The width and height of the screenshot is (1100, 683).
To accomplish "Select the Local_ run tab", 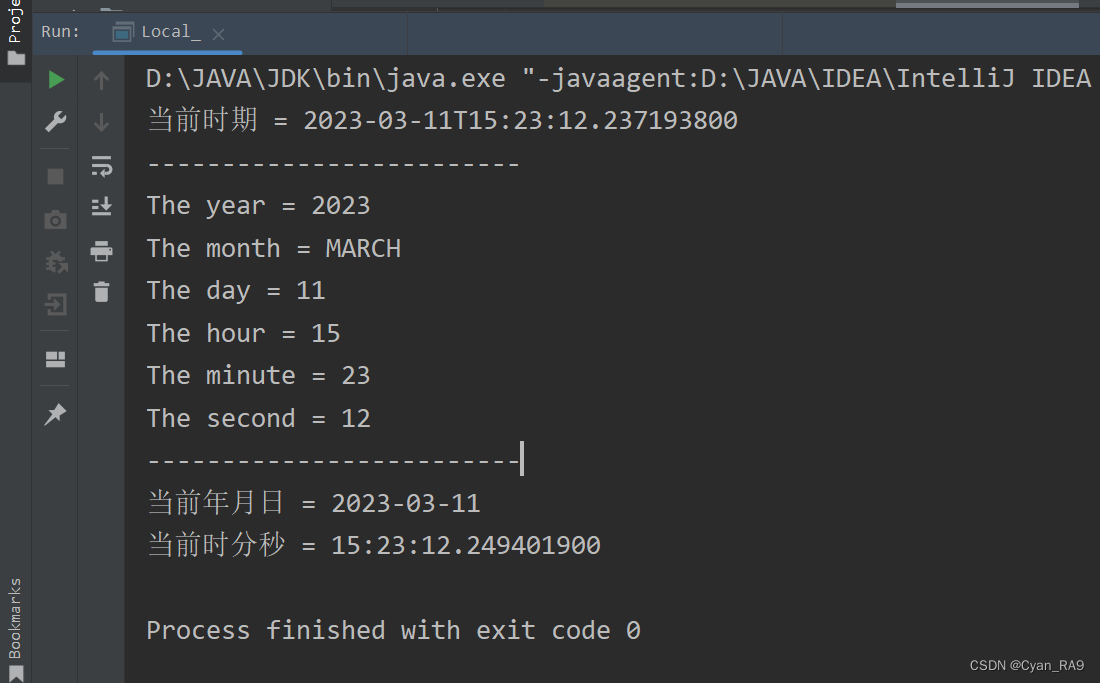I will 156,32.
